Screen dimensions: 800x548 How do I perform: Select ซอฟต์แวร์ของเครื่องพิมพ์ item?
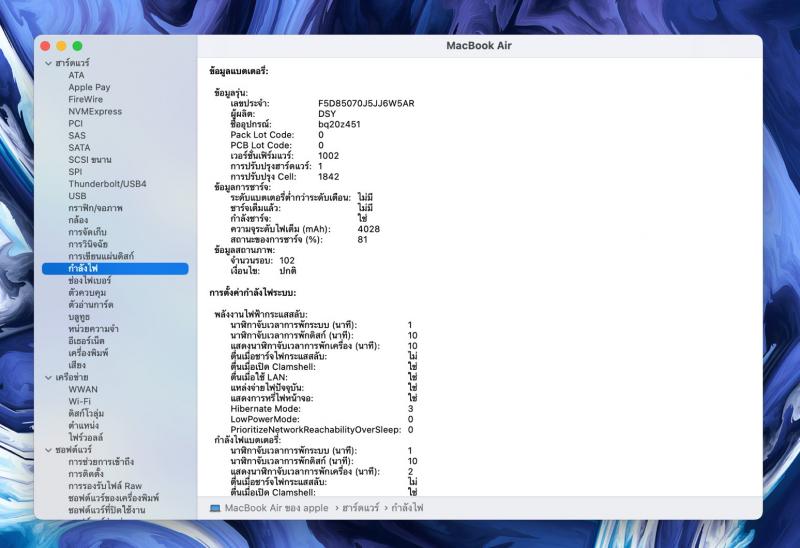[114, 498]
